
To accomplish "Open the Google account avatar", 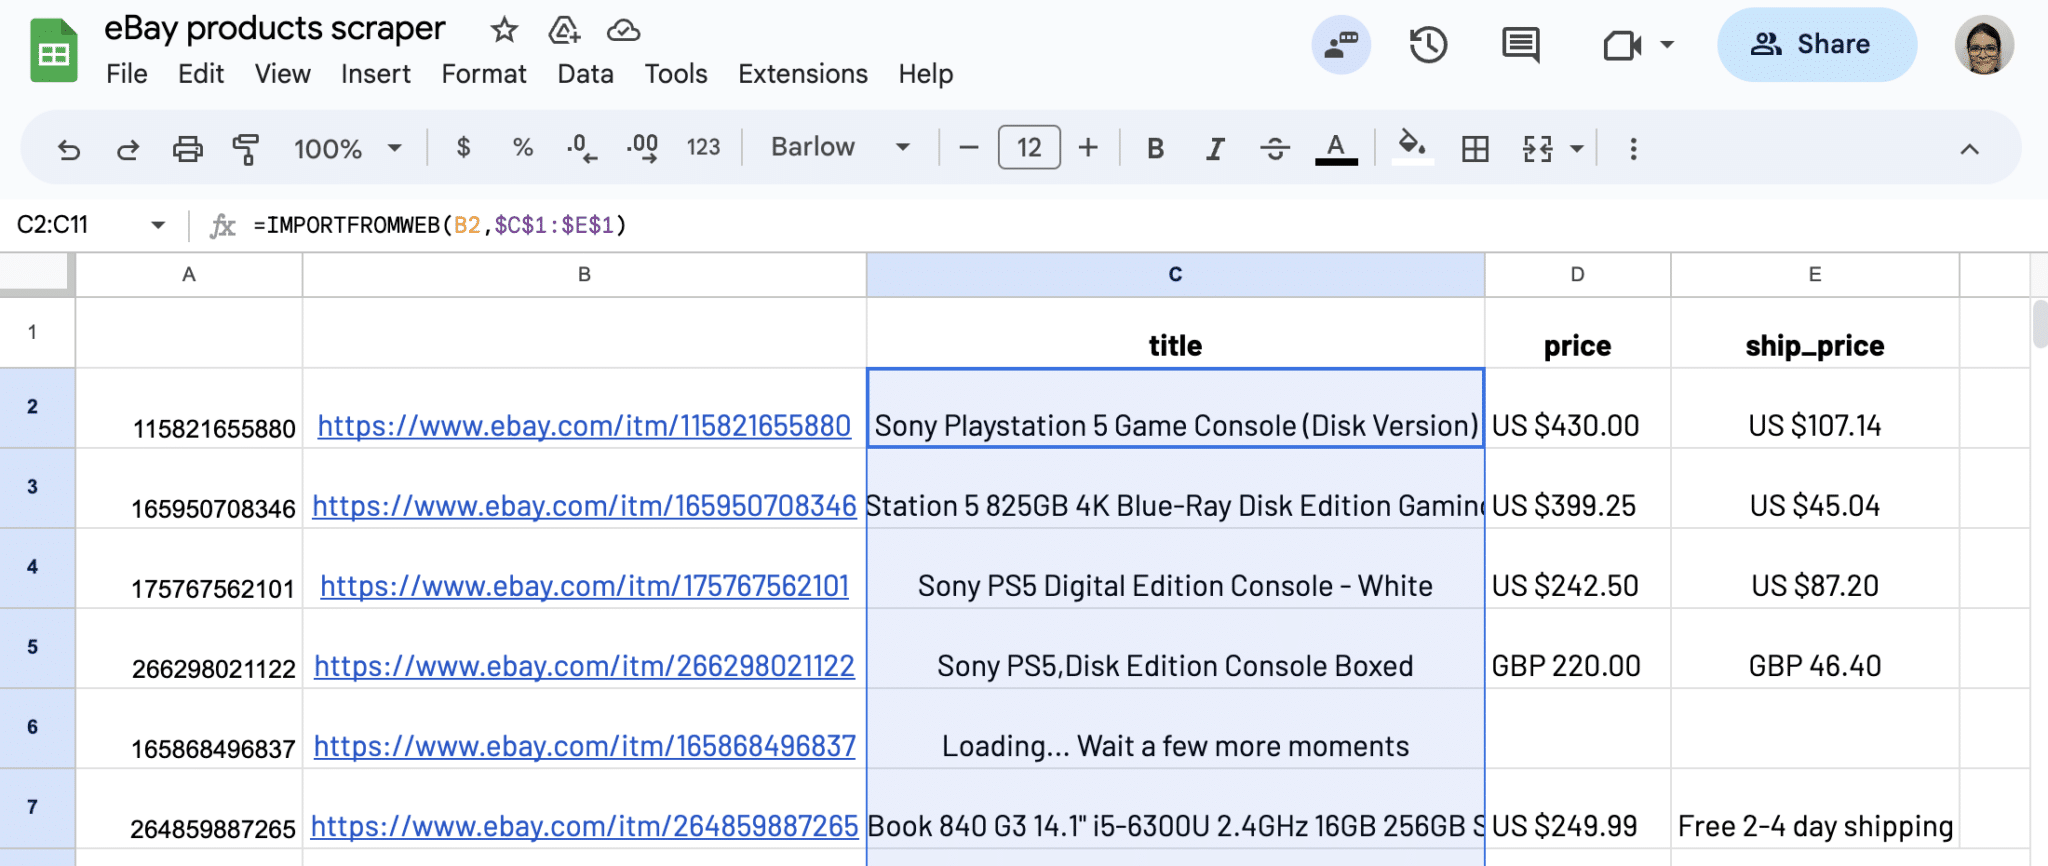I will point(1984,45).
